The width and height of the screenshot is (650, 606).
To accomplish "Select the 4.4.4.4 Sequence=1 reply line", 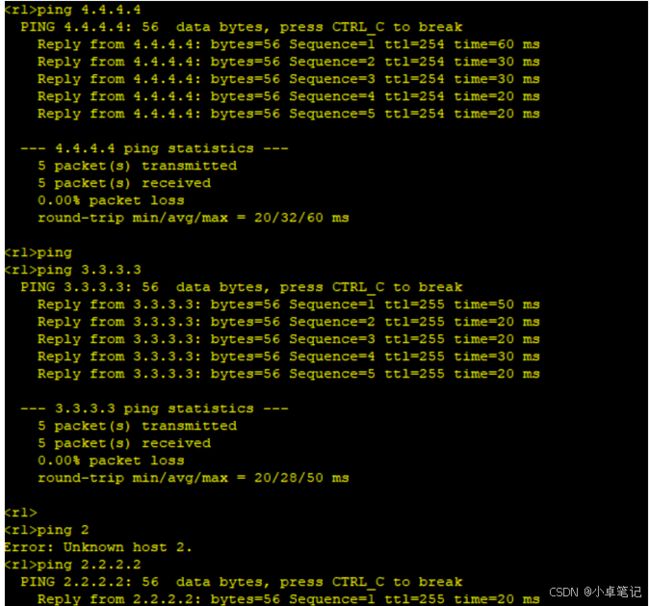I will pyautogui.click(x=289, y=44).
